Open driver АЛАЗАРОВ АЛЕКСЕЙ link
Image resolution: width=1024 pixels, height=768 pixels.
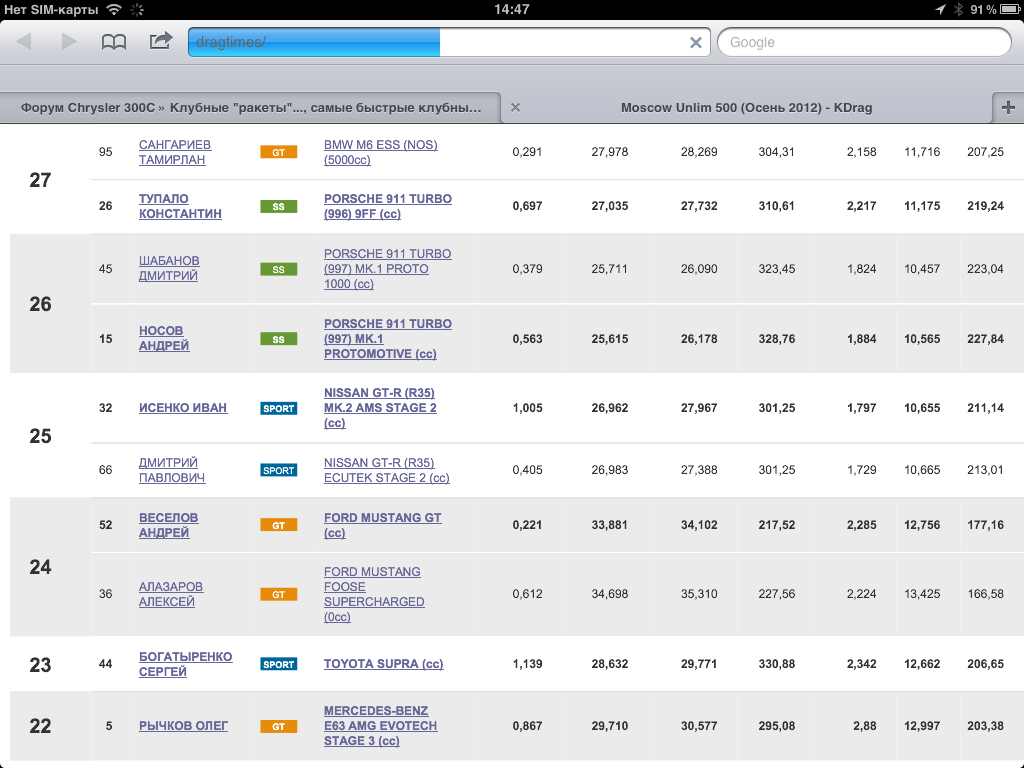[x=170, y=594]
